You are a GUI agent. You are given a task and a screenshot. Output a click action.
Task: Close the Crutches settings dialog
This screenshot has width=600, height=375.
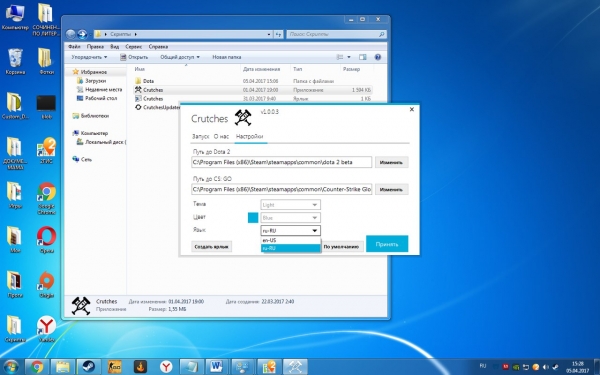(412, 109)
